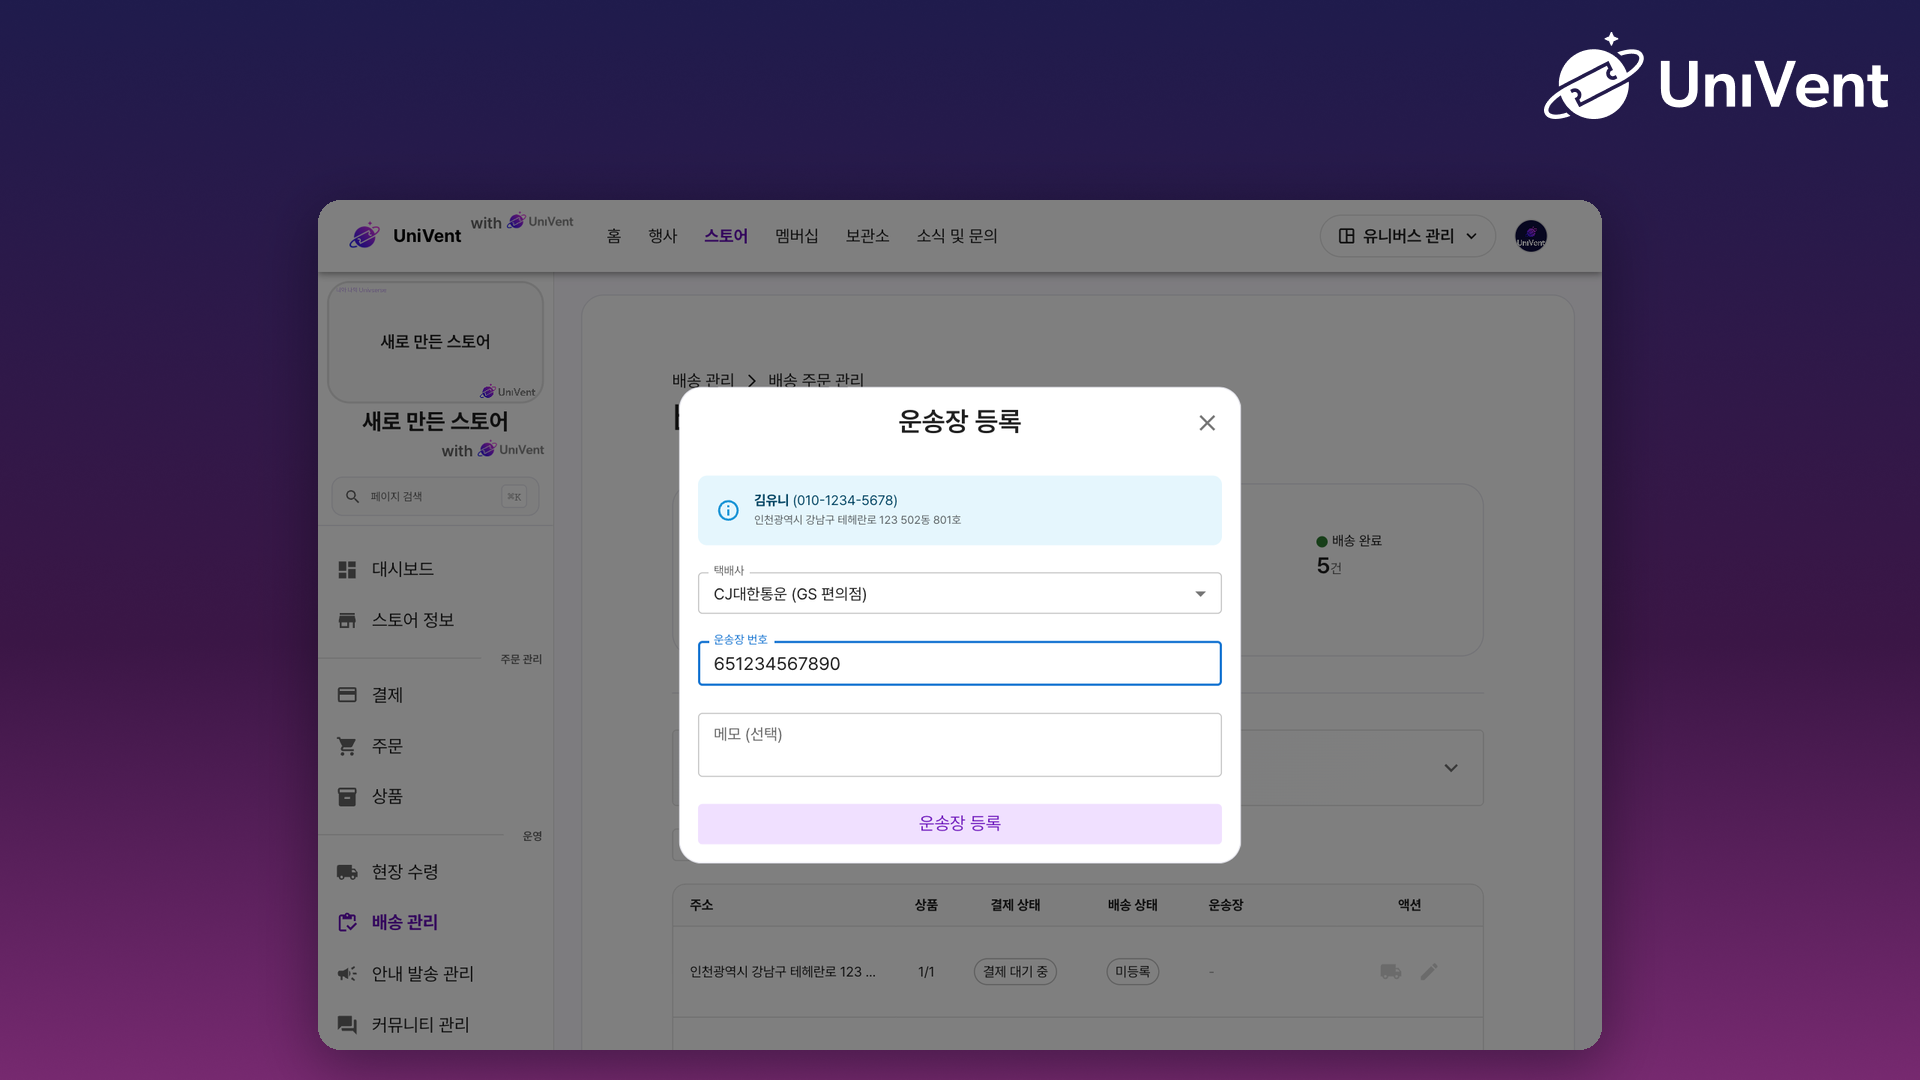Click the 주문 shopping cart icon
Screen dimensions: 1920x1080
(347, 746)
